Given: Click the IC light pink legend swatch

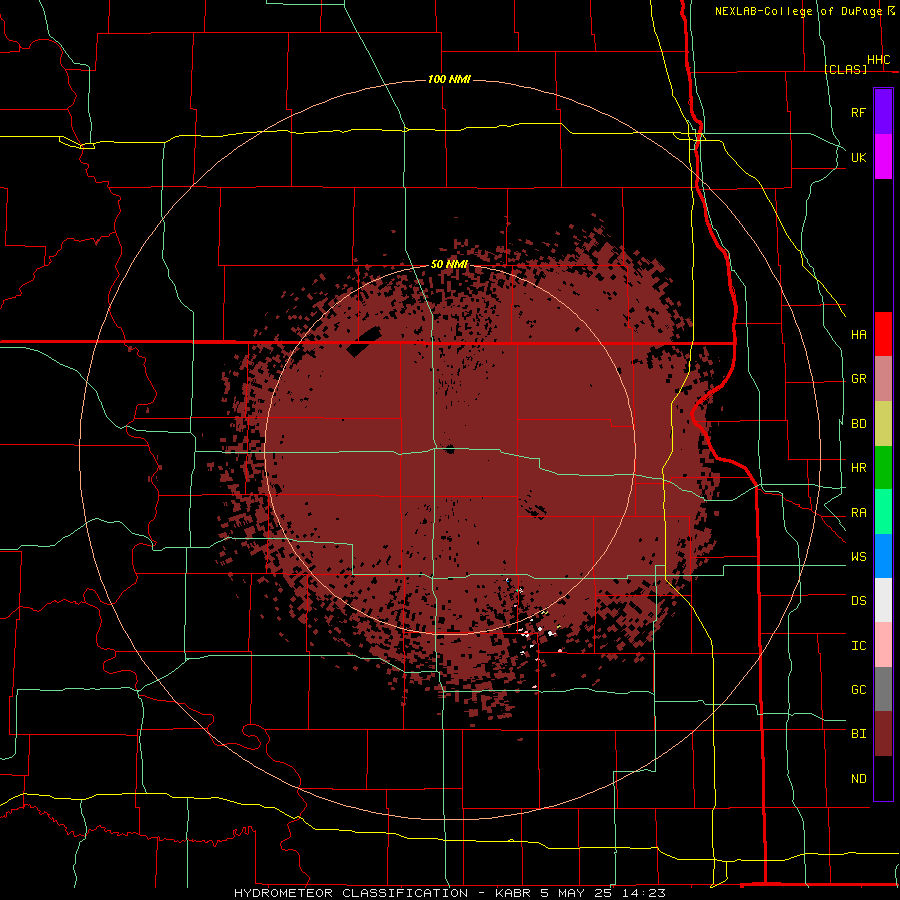Looking at the screenshot, I should [x=883, y=645].
